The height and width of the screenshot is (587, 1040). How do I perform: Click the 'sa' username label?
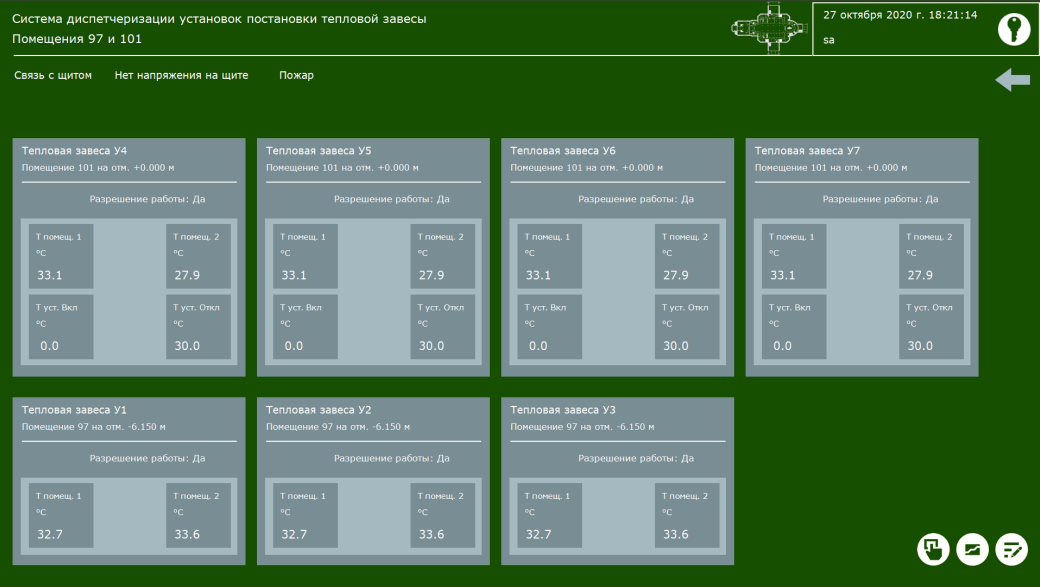[829, 40]
